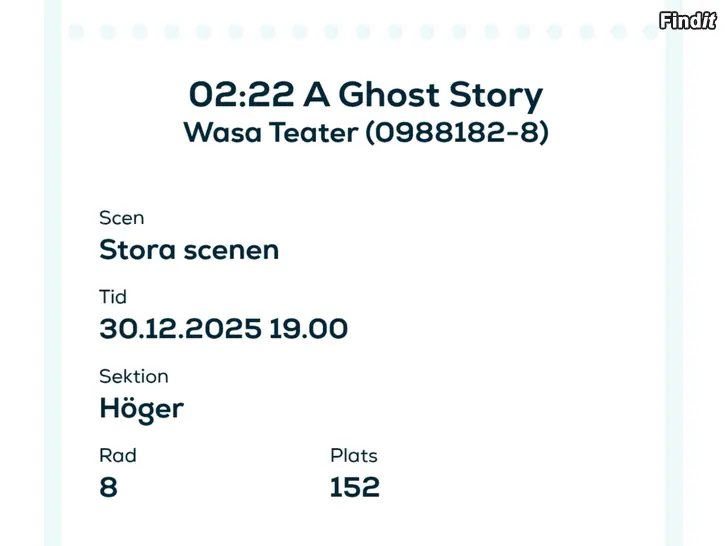Click the showtime 19.00
The image size is (728, 546).
coord(309,328)
